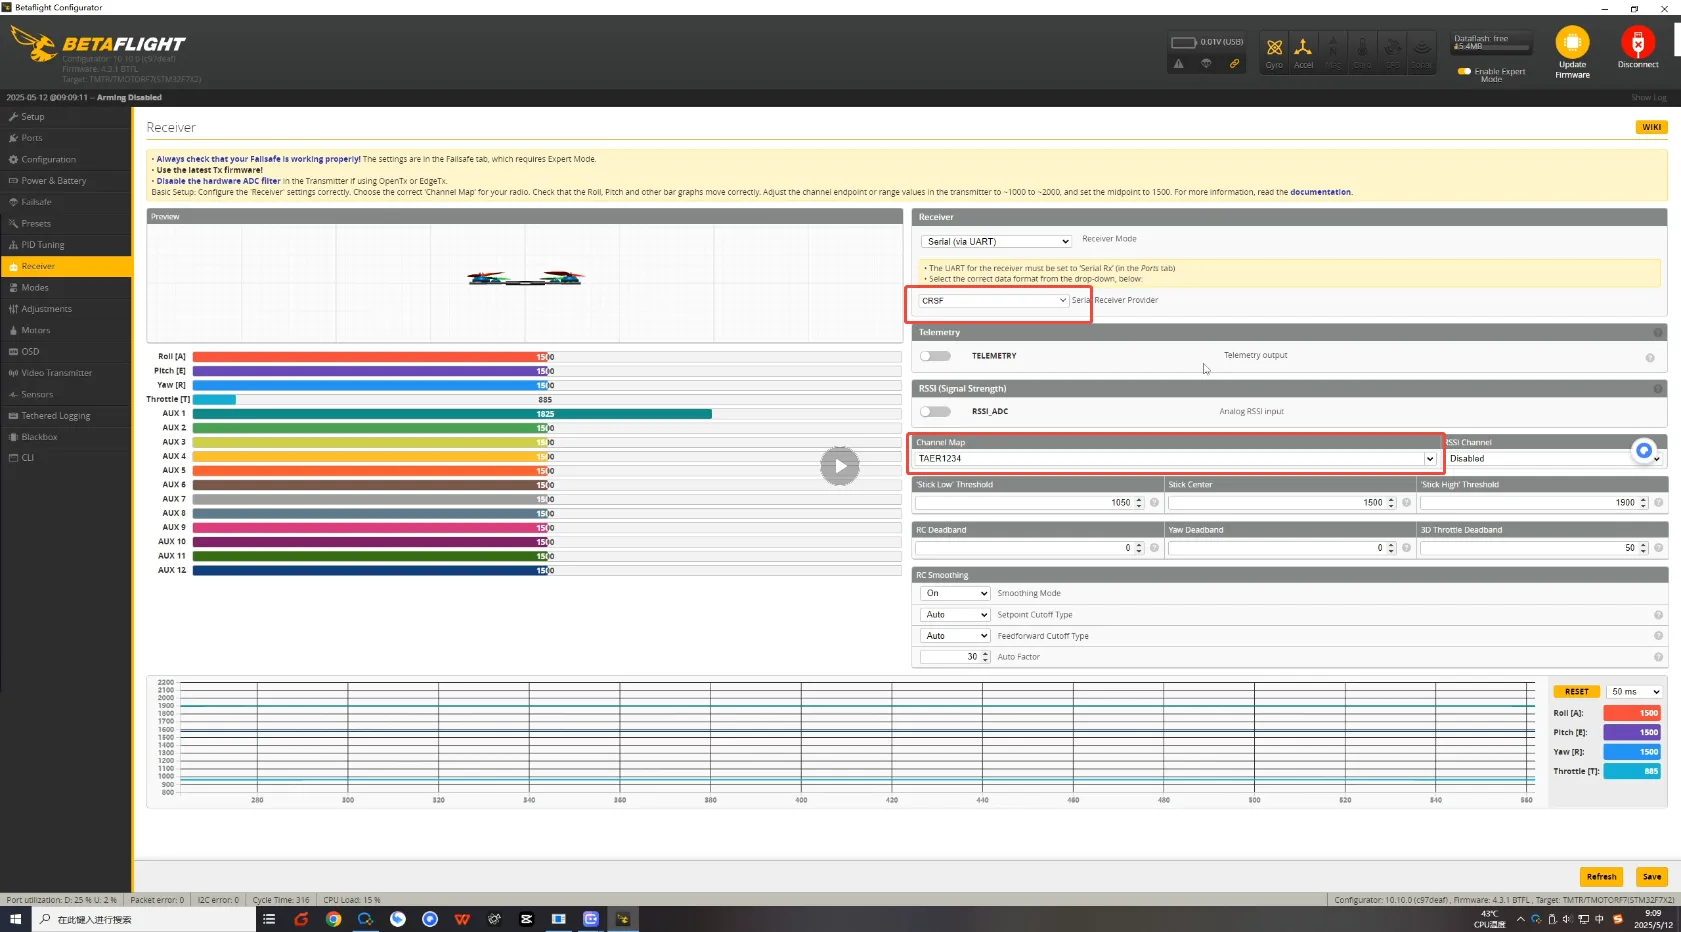The image size is (1681, 932).
Task: Open the CLI tab
Action: (66, 458)
